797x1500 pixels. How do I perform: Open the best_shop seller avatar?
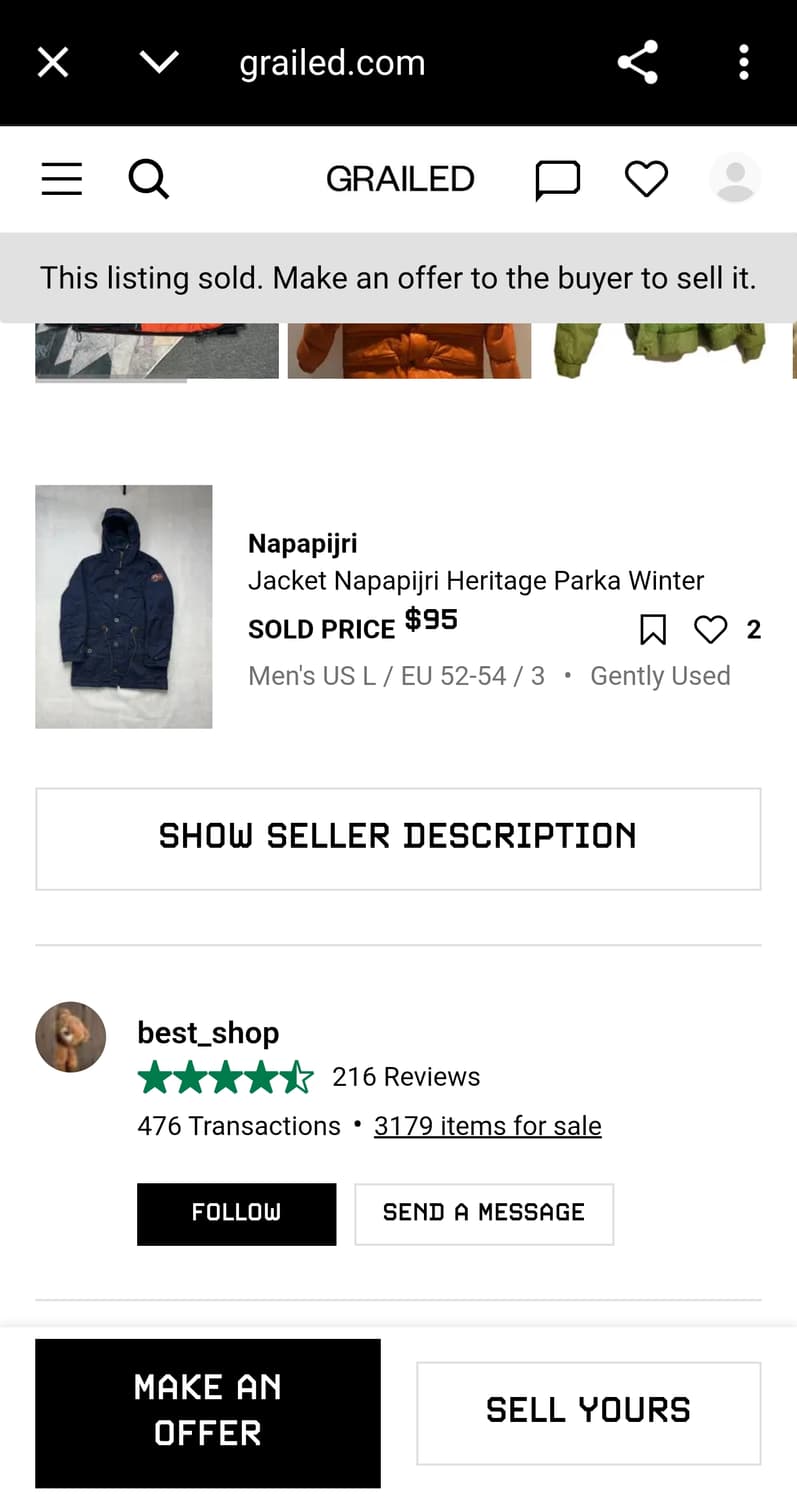pyautogui.click(x=71, y=1037)
